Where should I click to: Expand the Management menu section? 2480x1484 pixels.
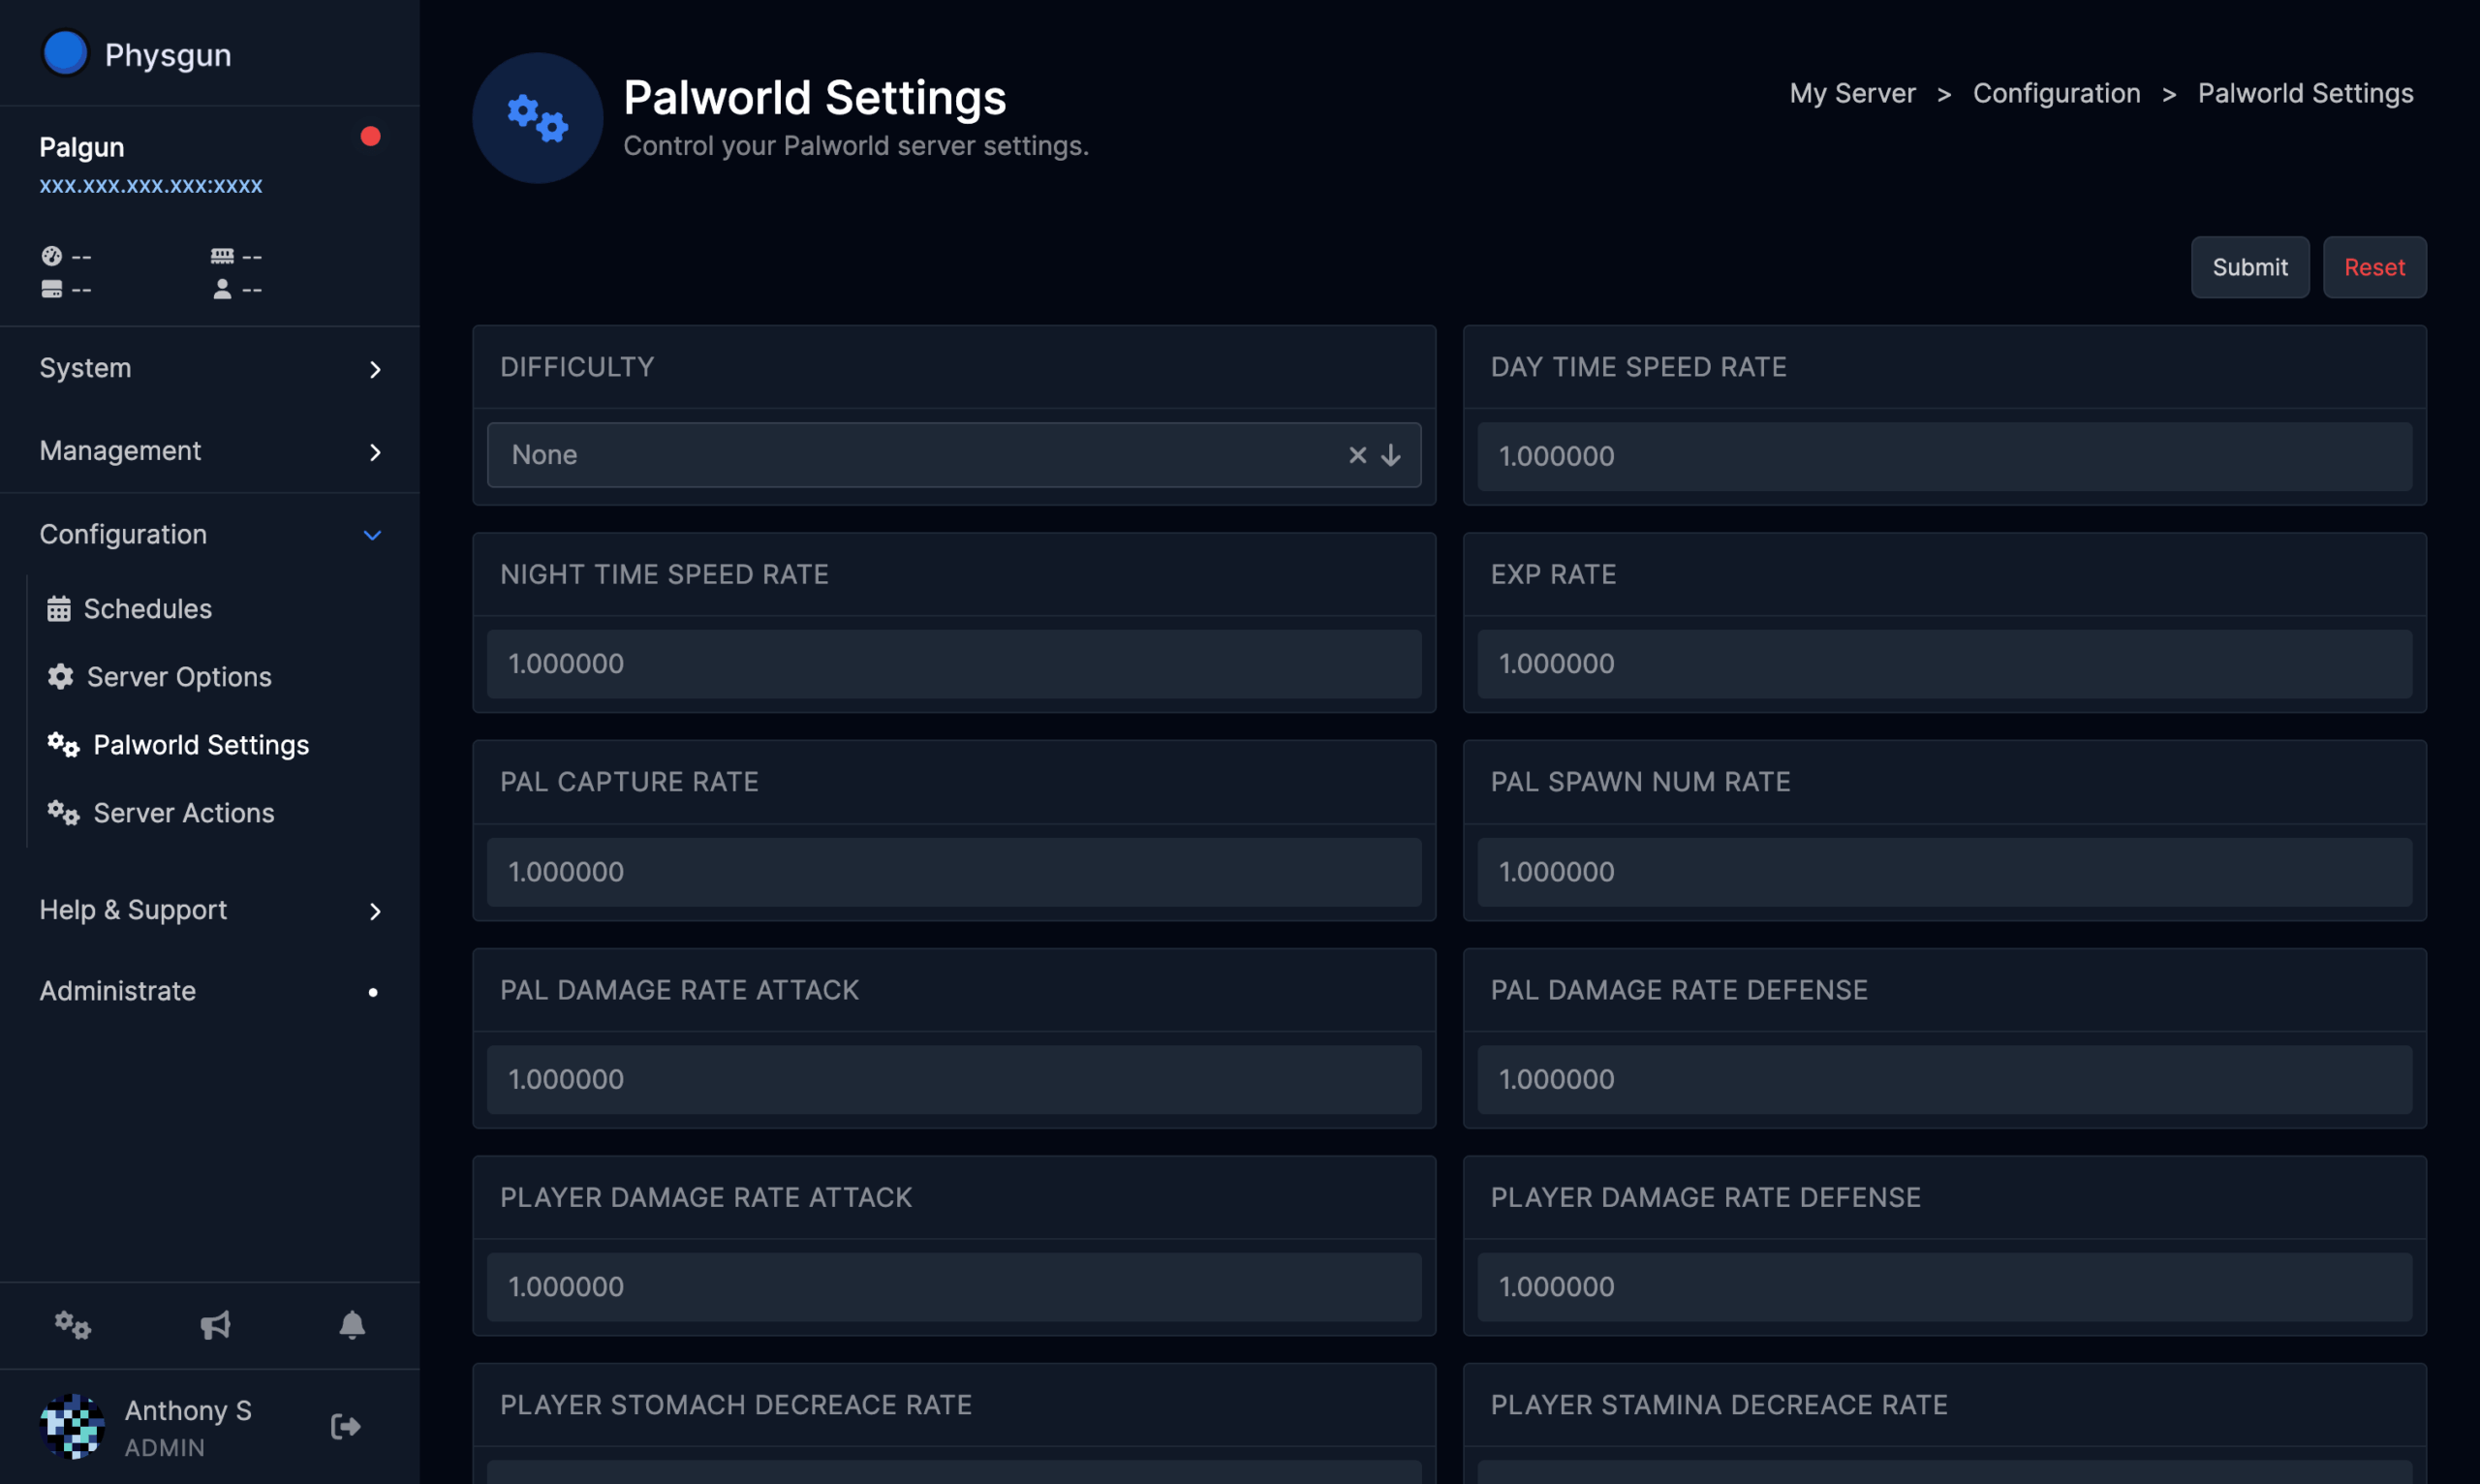tap(209, 451)
